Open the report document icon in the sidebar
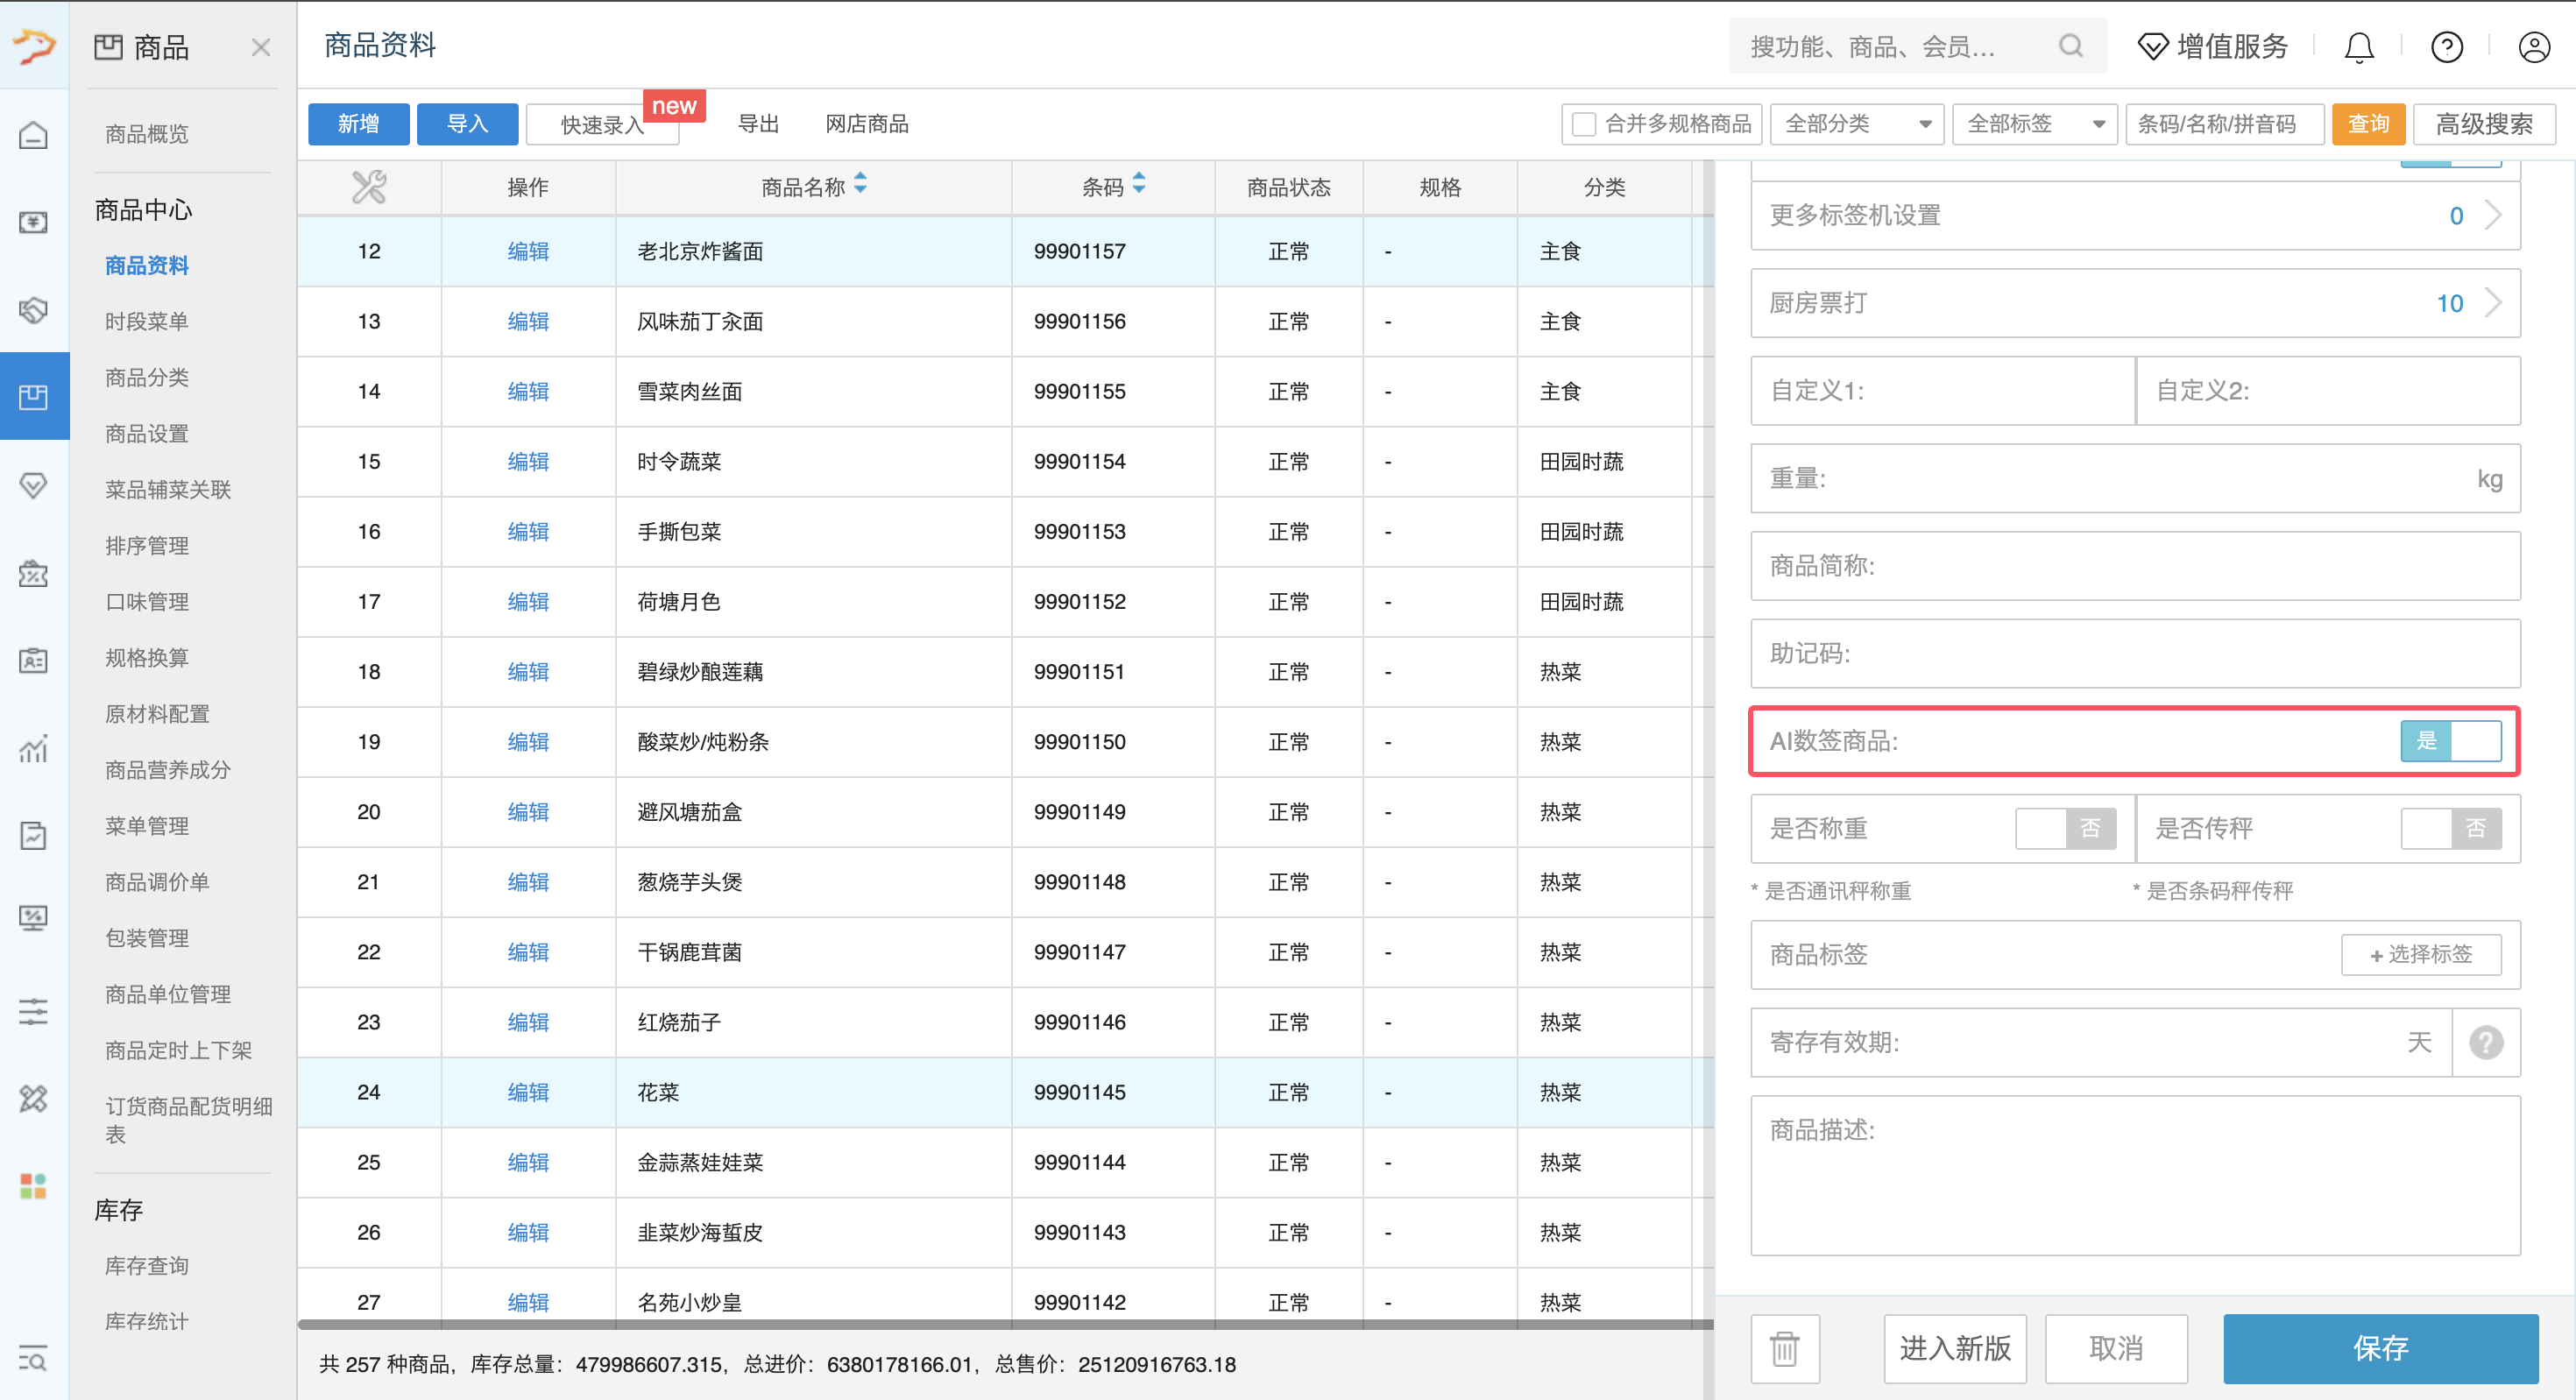 tap(34, 836)
